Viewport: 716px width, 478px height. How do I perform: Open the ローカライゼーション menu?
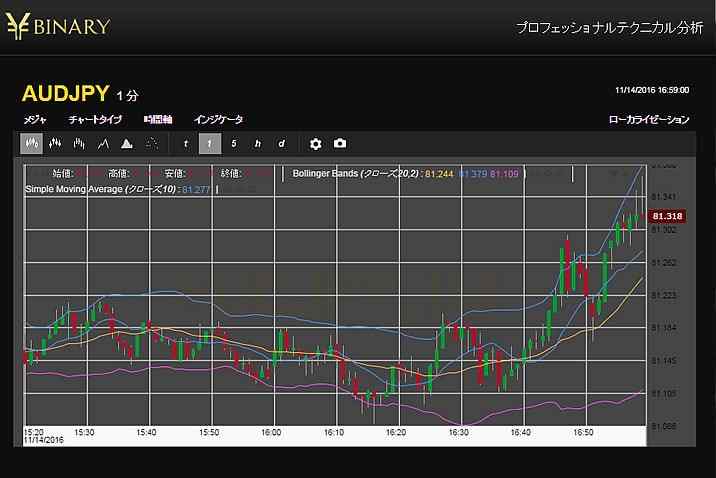coord(649,120)
